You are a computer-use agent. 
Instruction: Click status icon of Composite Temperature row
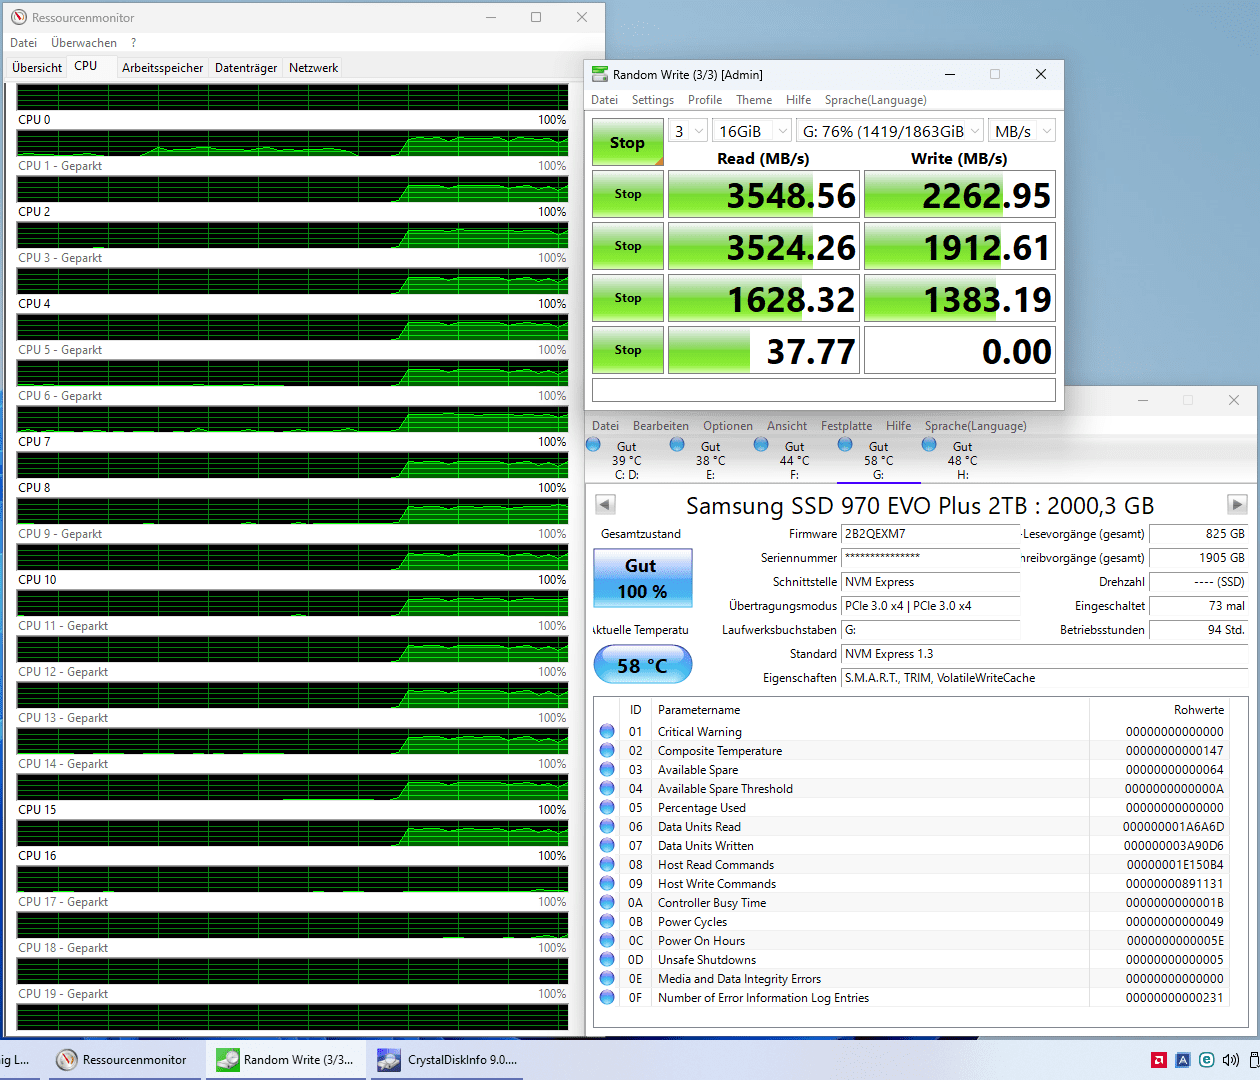pyautogui.click(x=607, y=750)
